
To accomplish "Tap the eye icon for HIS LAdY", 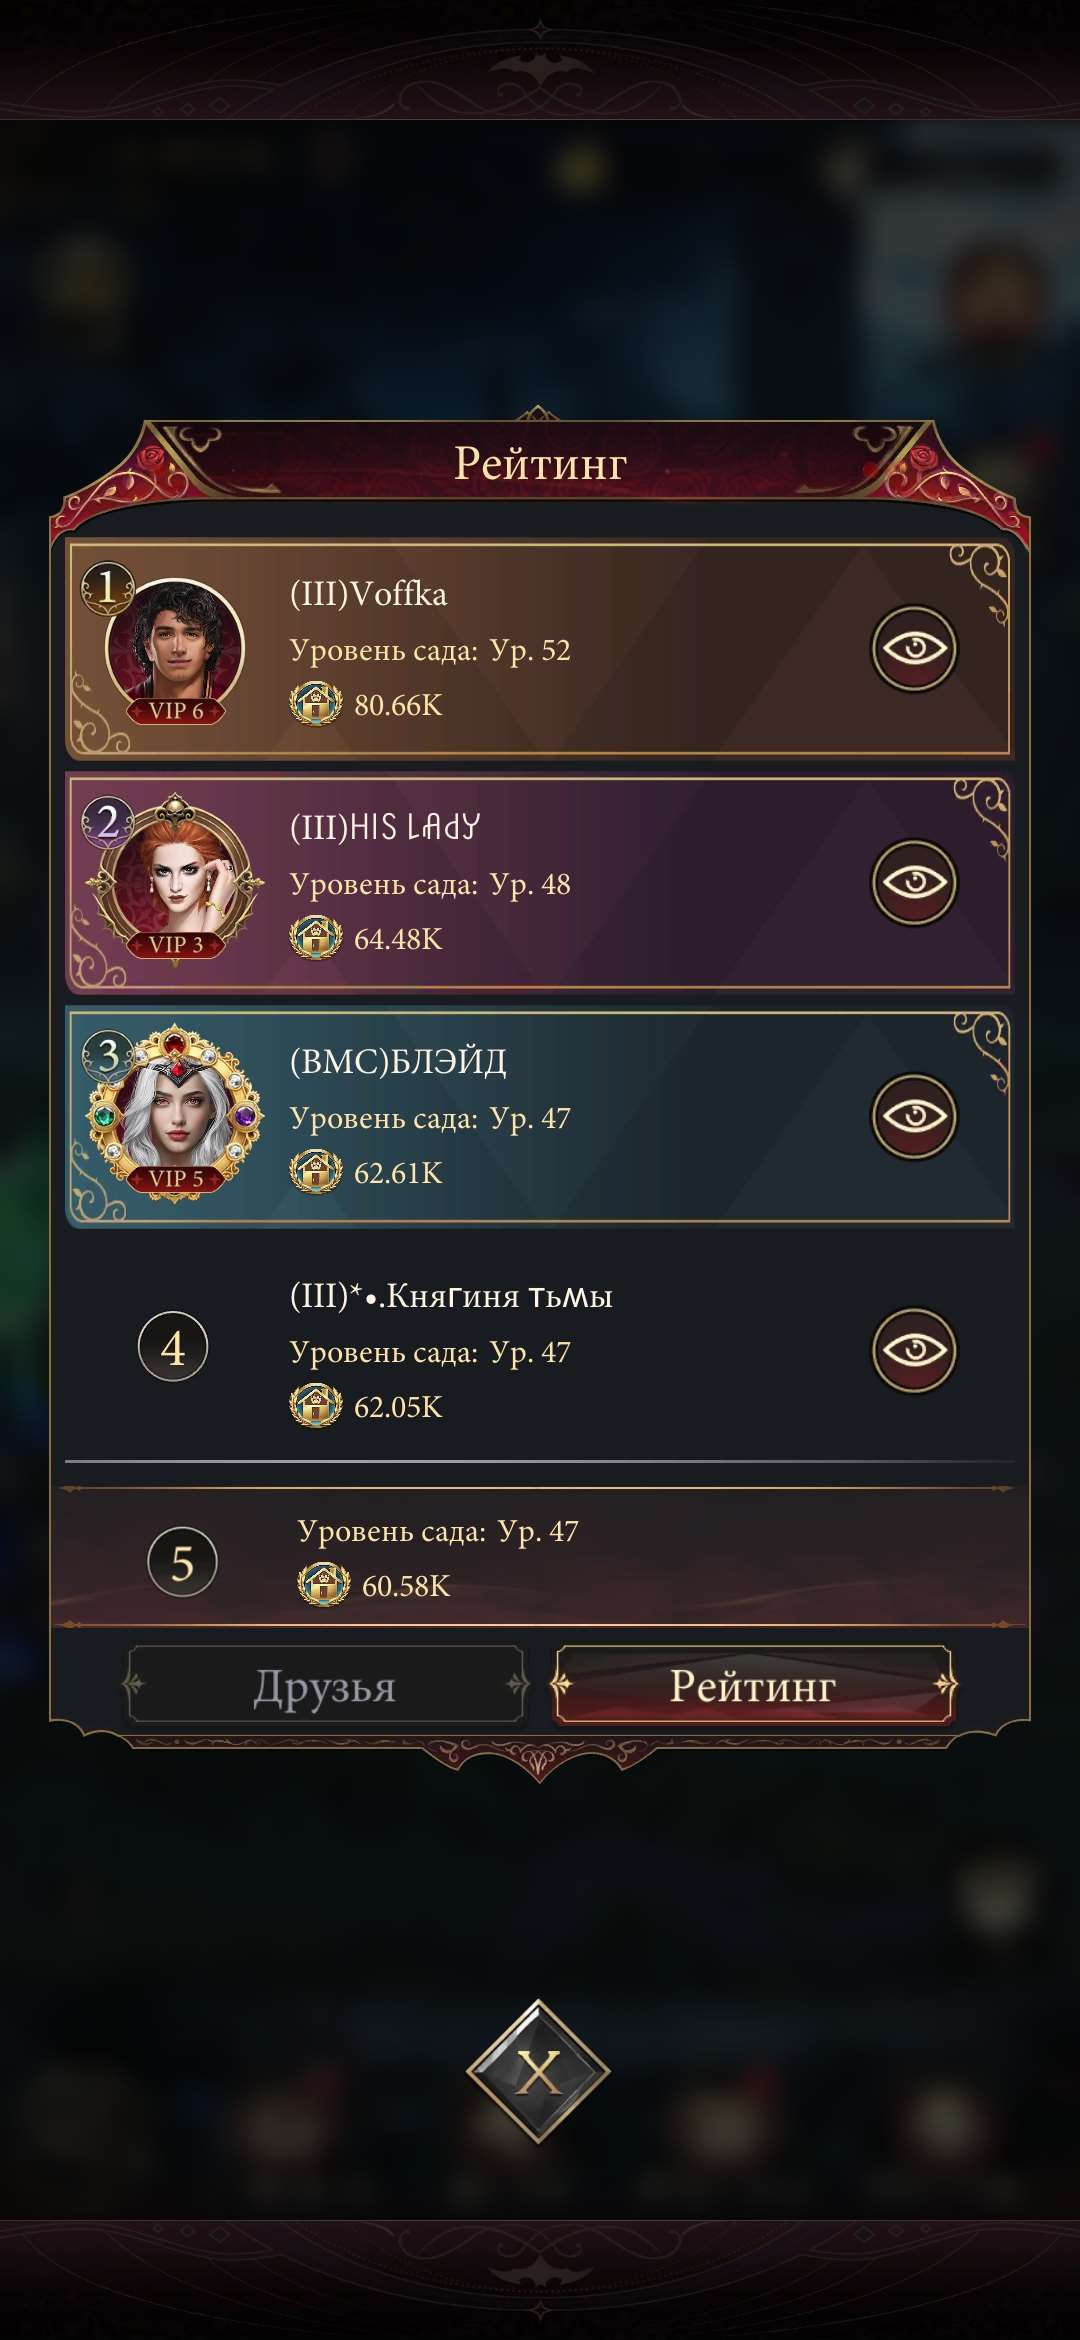I will (914, 882).
